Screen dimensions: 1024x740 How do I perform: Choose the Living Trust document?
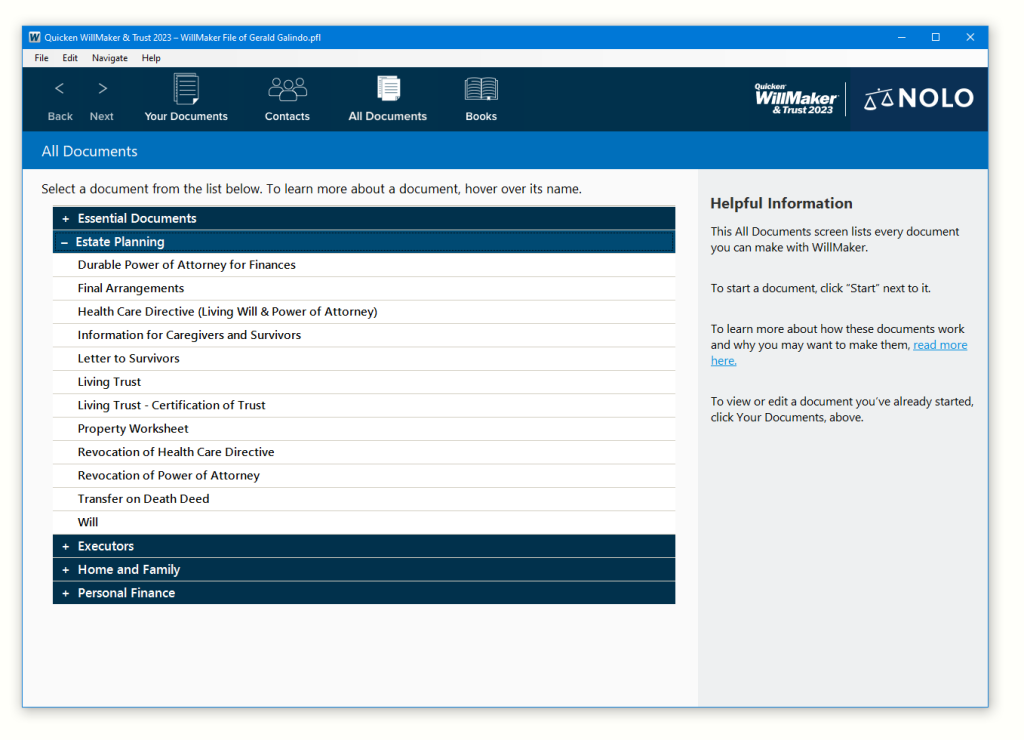110,382
